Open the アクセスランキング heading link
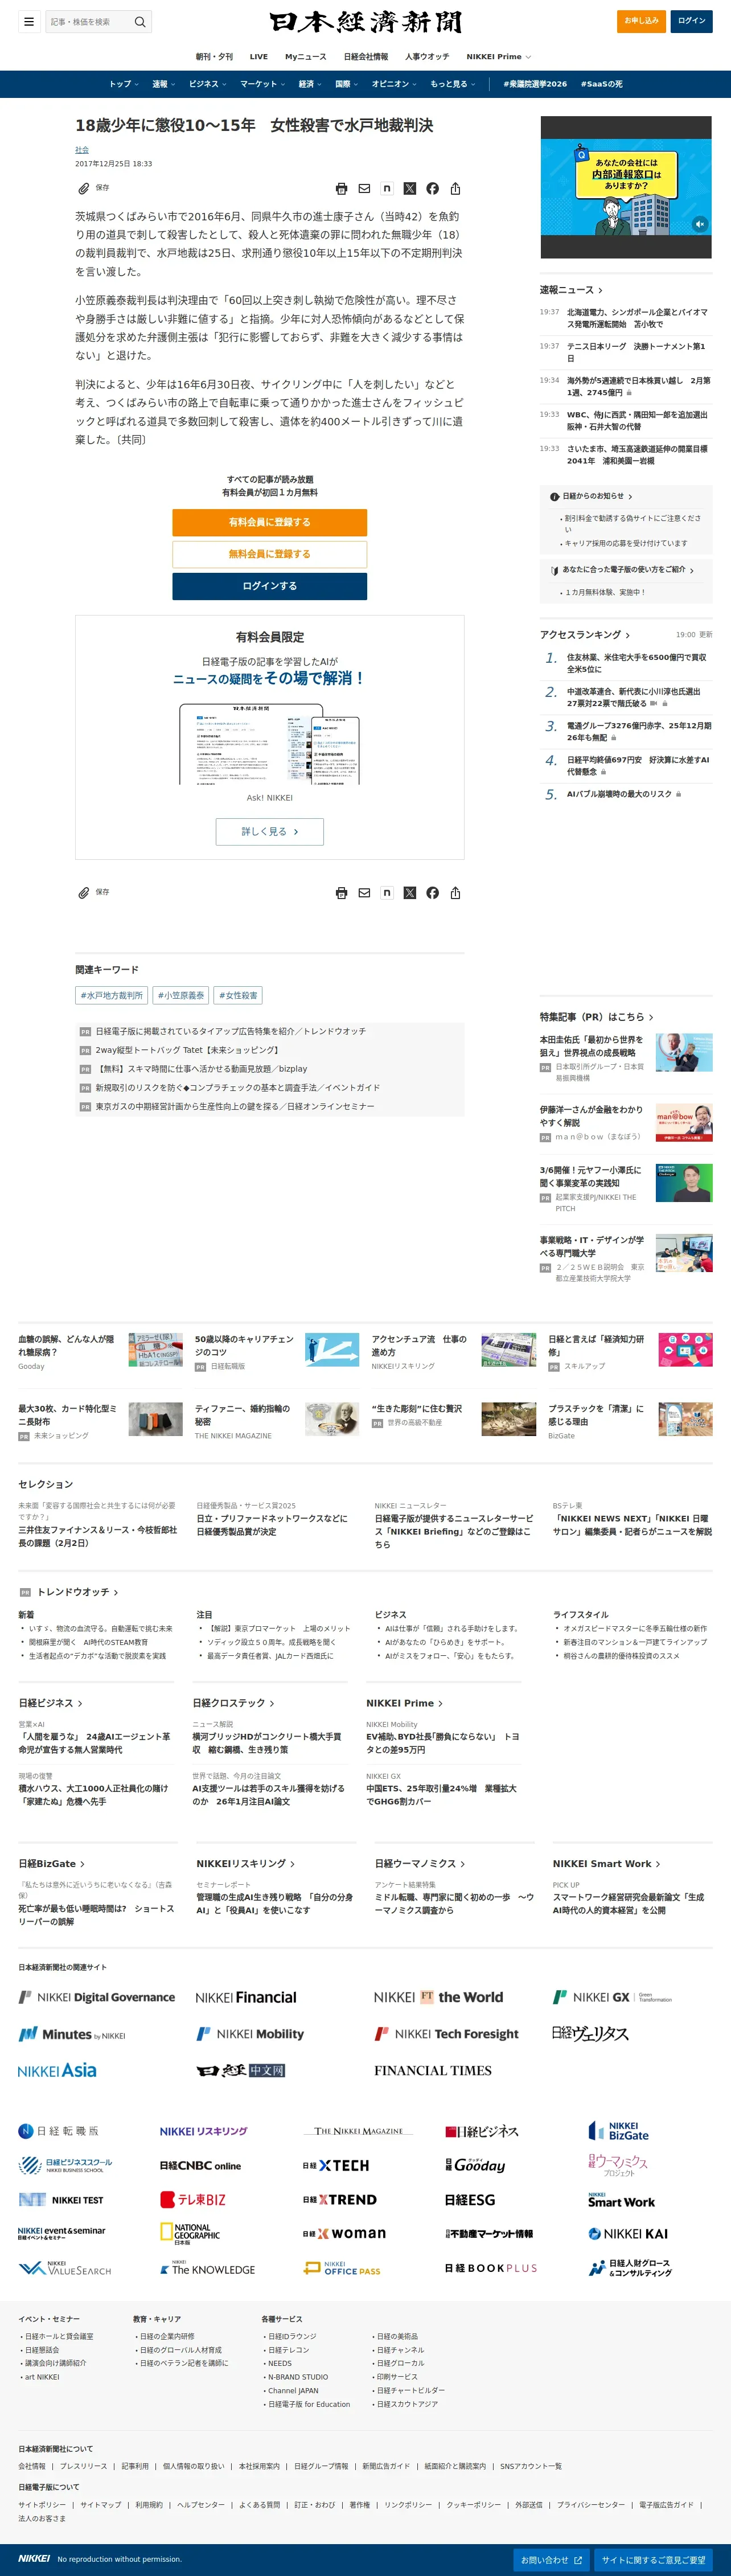 pyautogui.click(x=585, y=635)
